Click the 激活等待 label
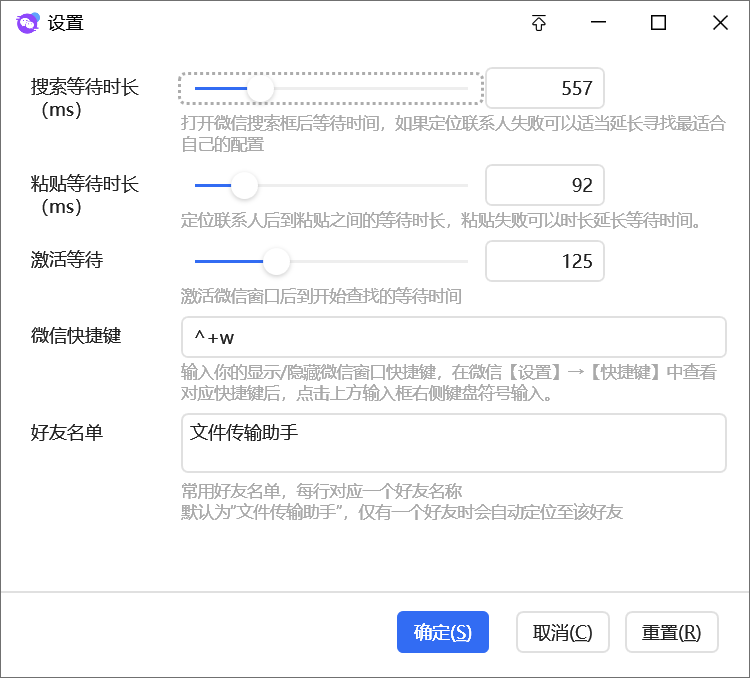Viewport: 750px width, 678px height. point(67,260)
